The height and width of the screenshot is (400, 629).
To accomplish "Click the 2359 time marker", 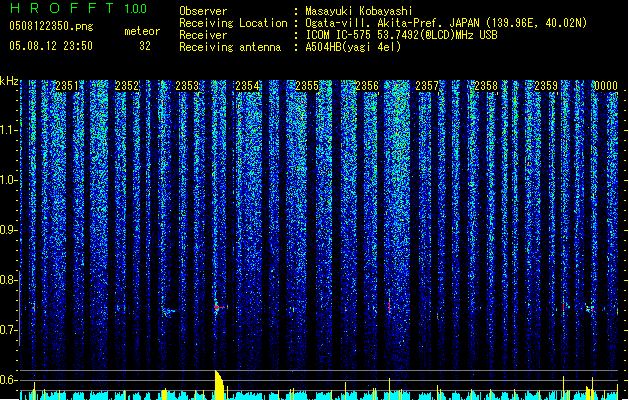I will (x=546, y=86).
